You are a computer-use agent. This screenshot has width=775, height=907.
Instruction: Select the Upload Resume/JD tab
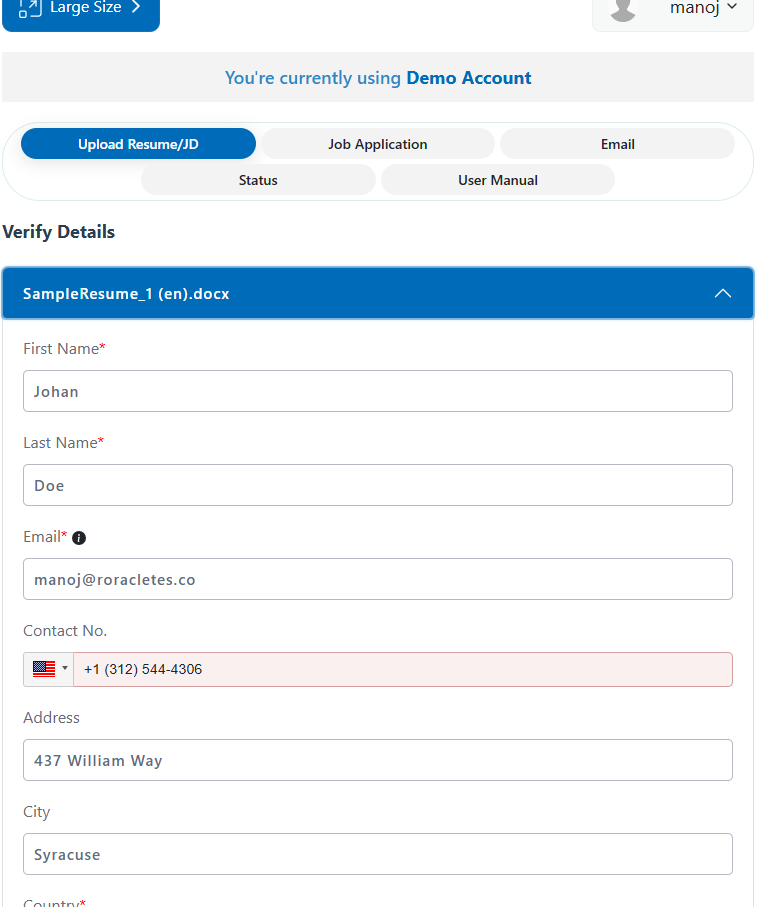[138, 144]
